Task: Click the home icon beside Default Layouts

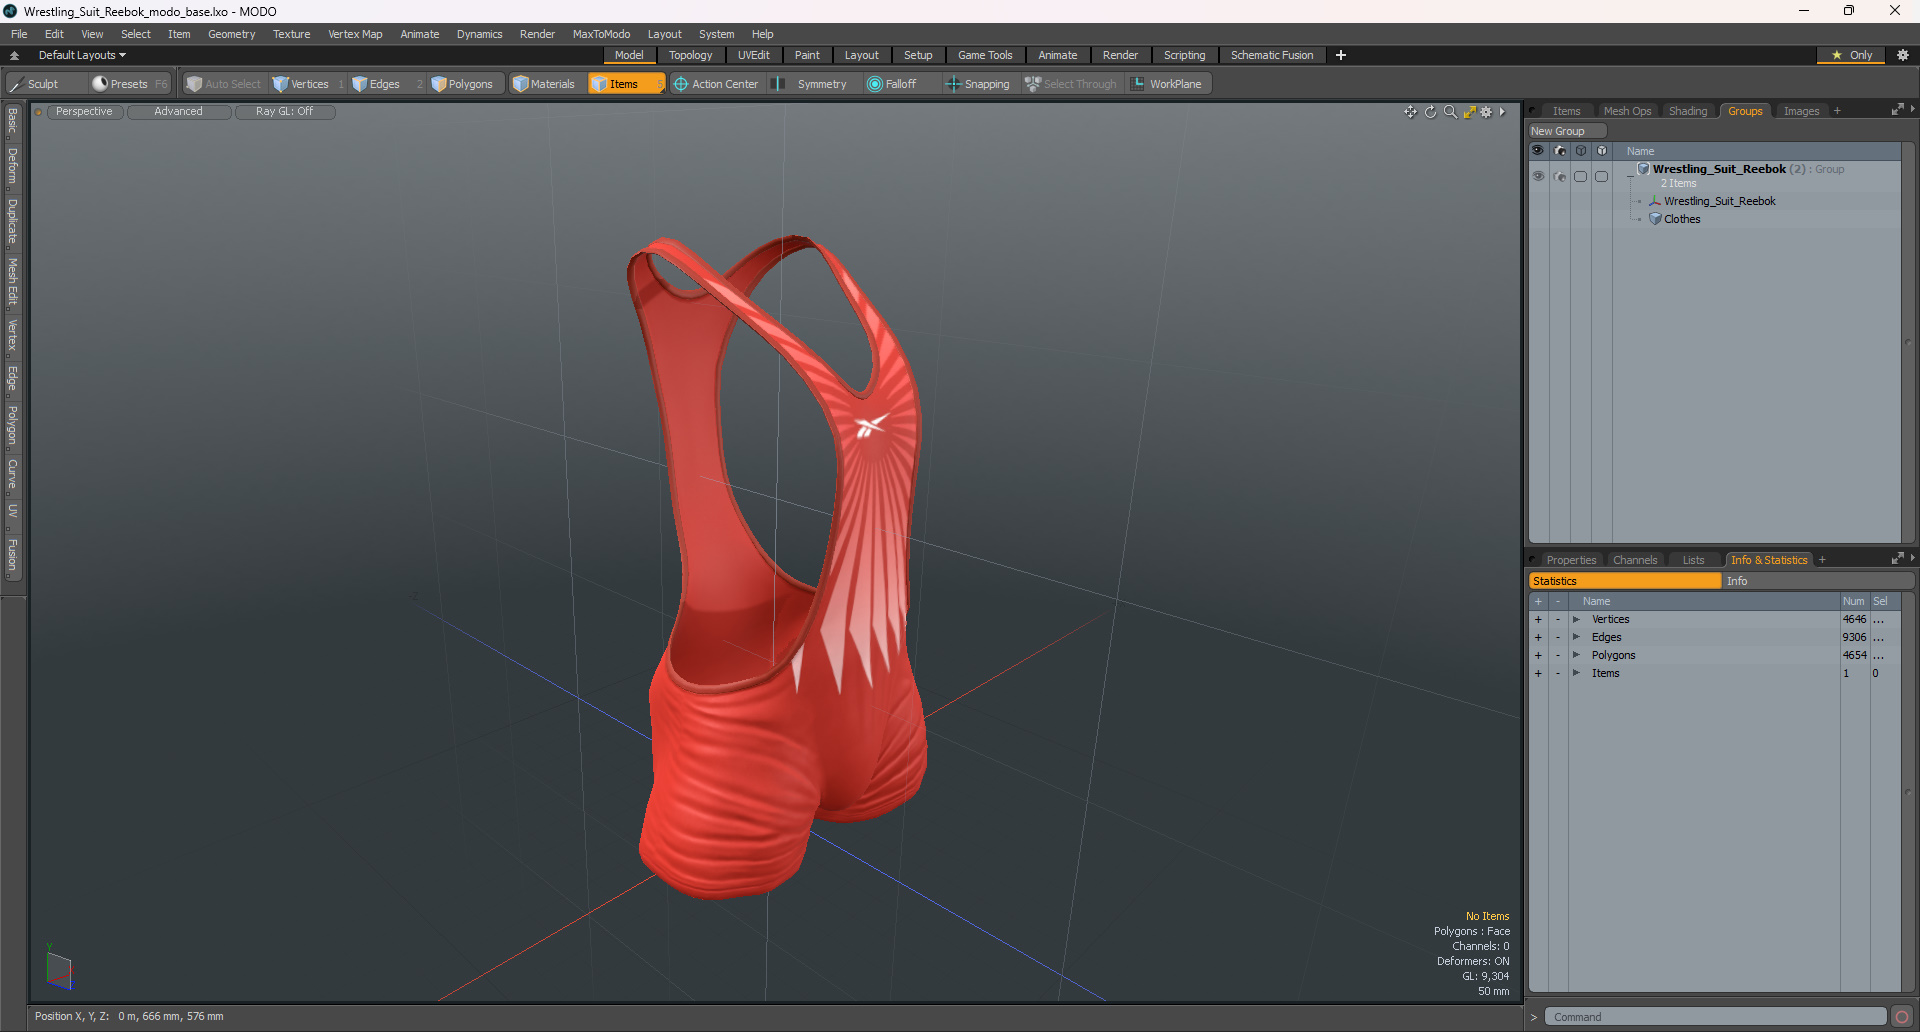Action: pos(14,55)
